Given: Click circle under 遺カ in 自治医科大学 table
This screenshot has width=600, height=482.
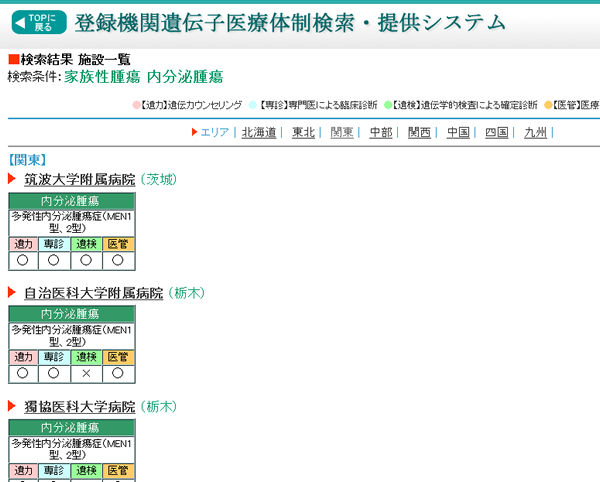Looking at the screenshot, I should click(23, 373).
